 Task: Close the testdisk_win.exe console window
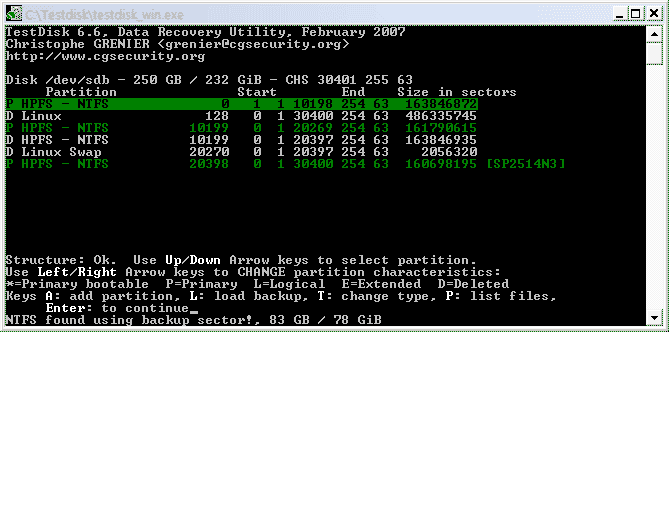654,14
